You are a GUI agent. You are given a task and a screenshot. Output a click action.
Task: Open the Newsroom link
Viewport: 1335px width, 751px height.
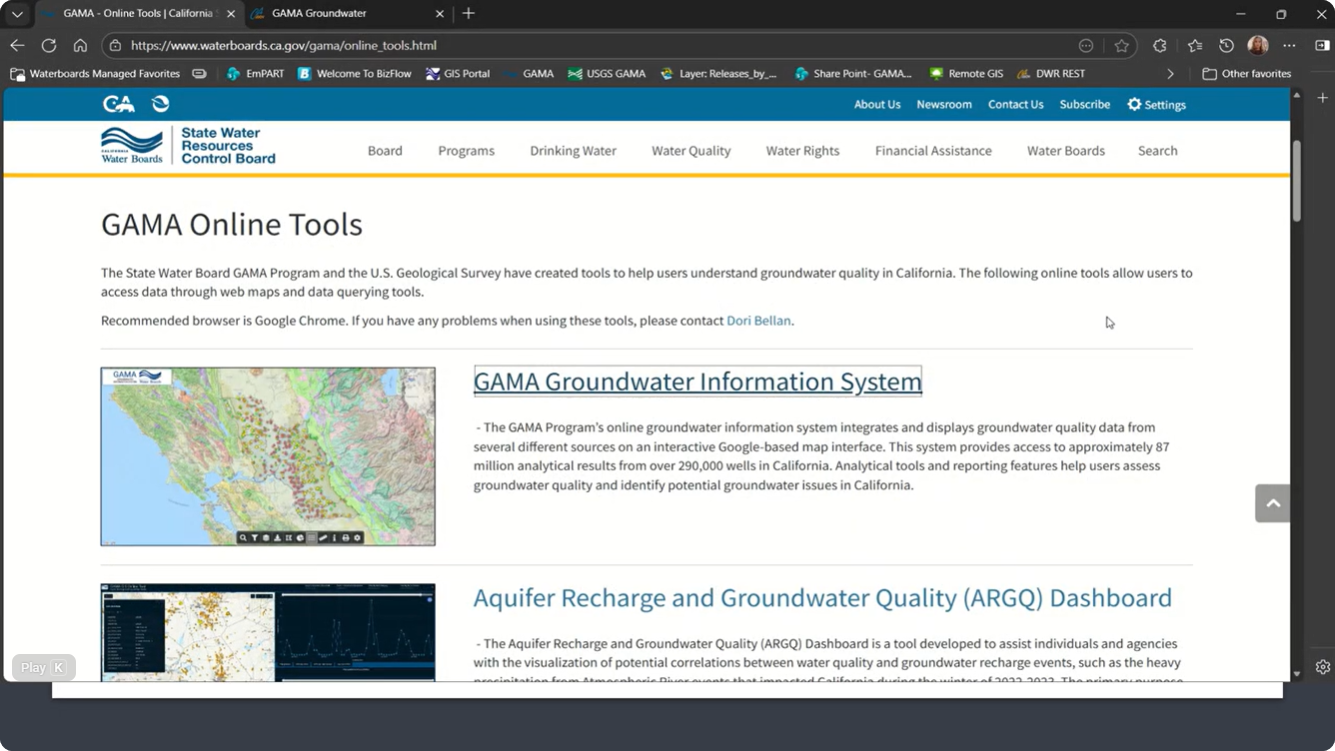pos(944,104)
